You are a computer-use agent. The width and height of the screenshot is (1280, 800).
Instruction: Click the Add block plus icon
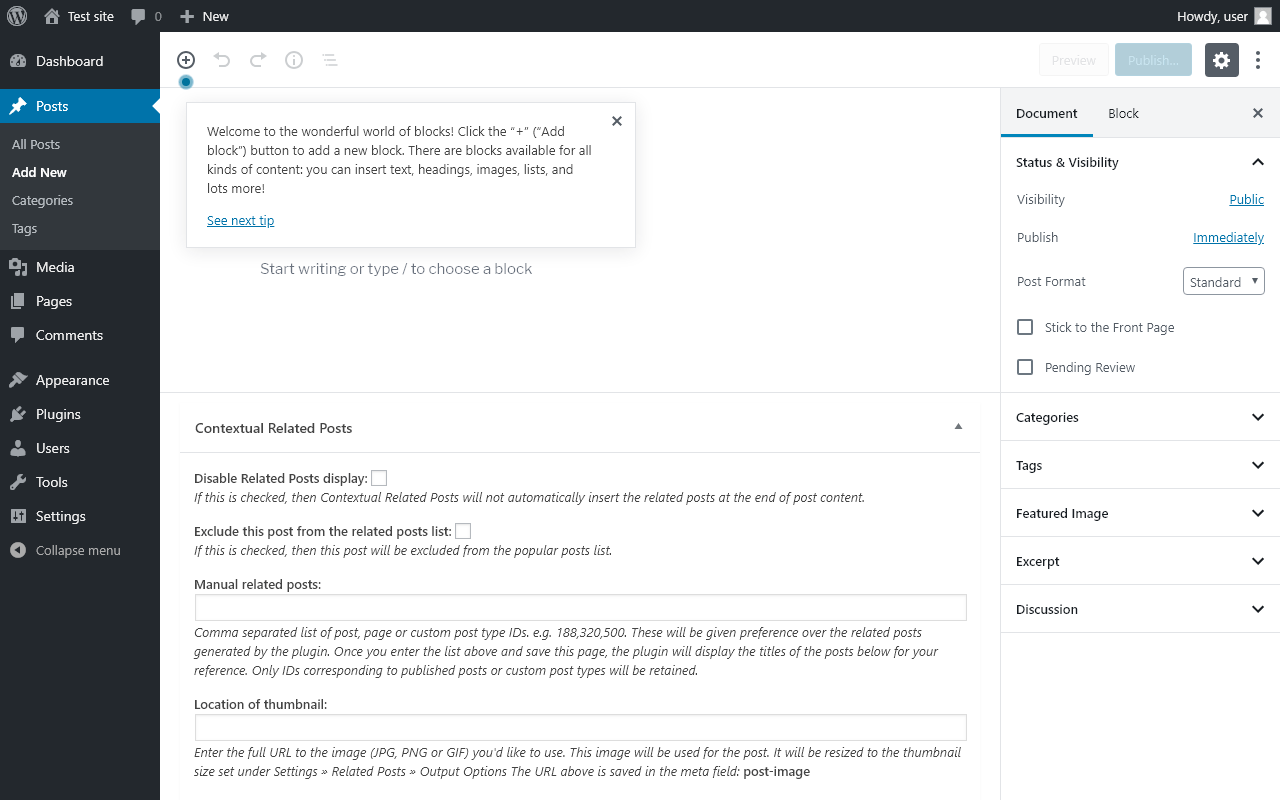[186, 60]
